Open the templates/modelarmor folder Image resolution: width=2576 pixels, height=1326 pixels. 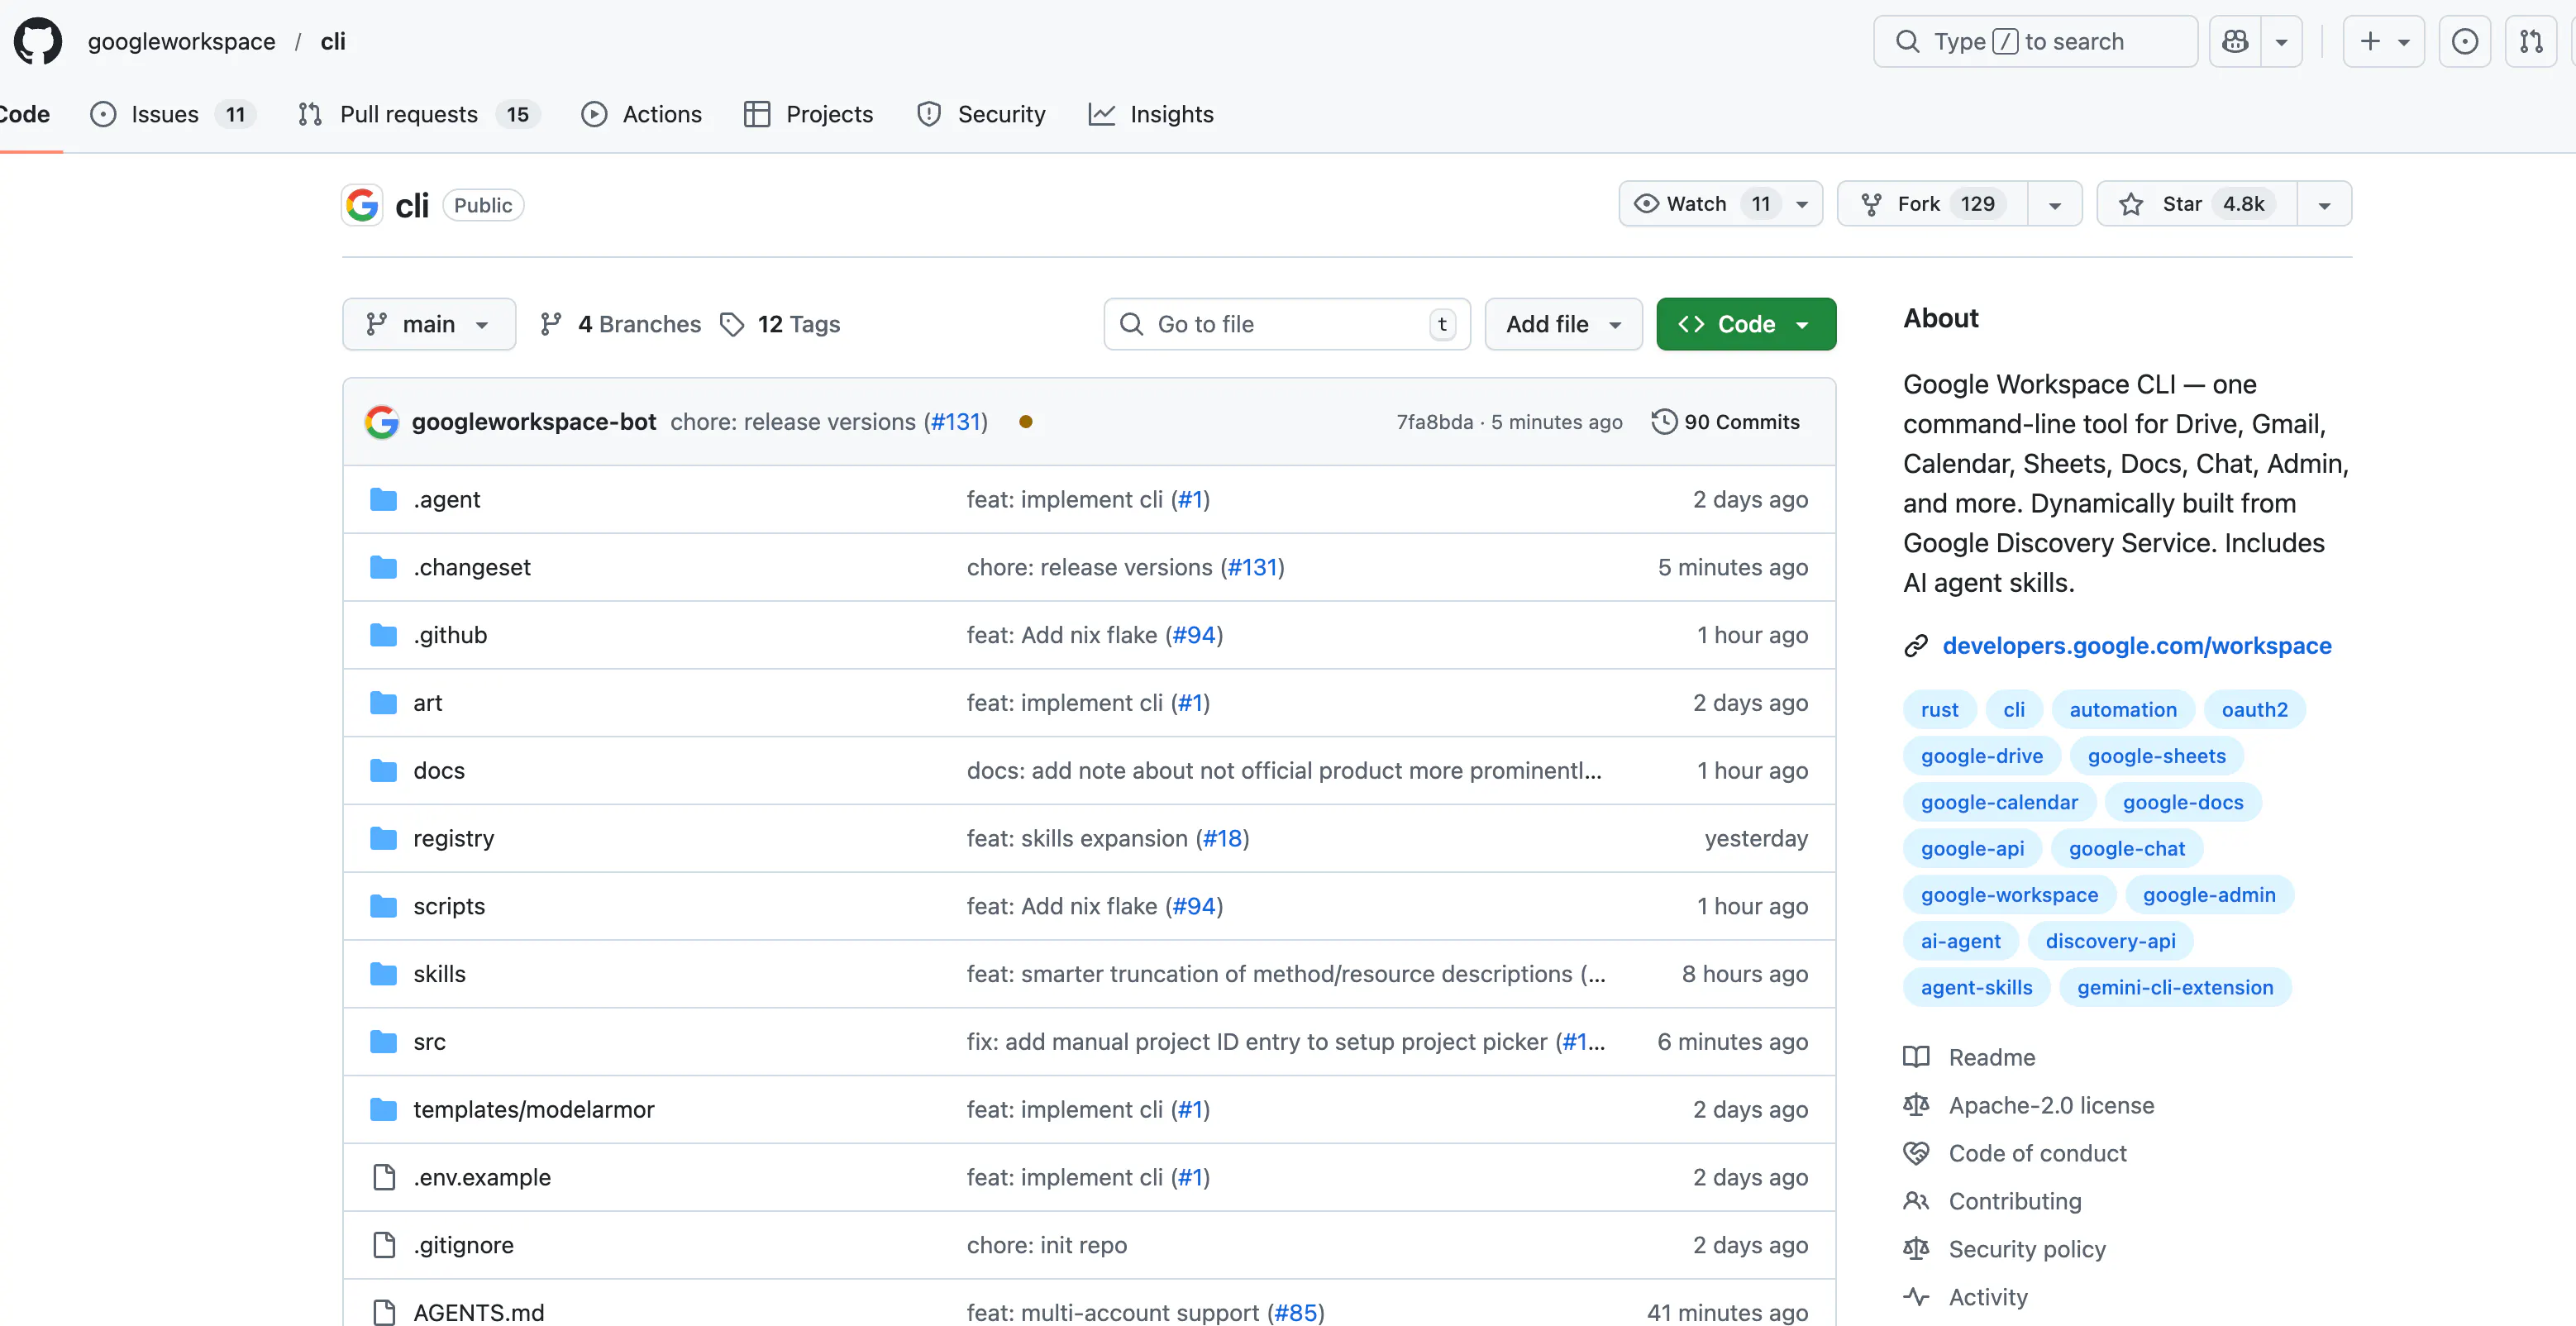(x=533, y=1110)
